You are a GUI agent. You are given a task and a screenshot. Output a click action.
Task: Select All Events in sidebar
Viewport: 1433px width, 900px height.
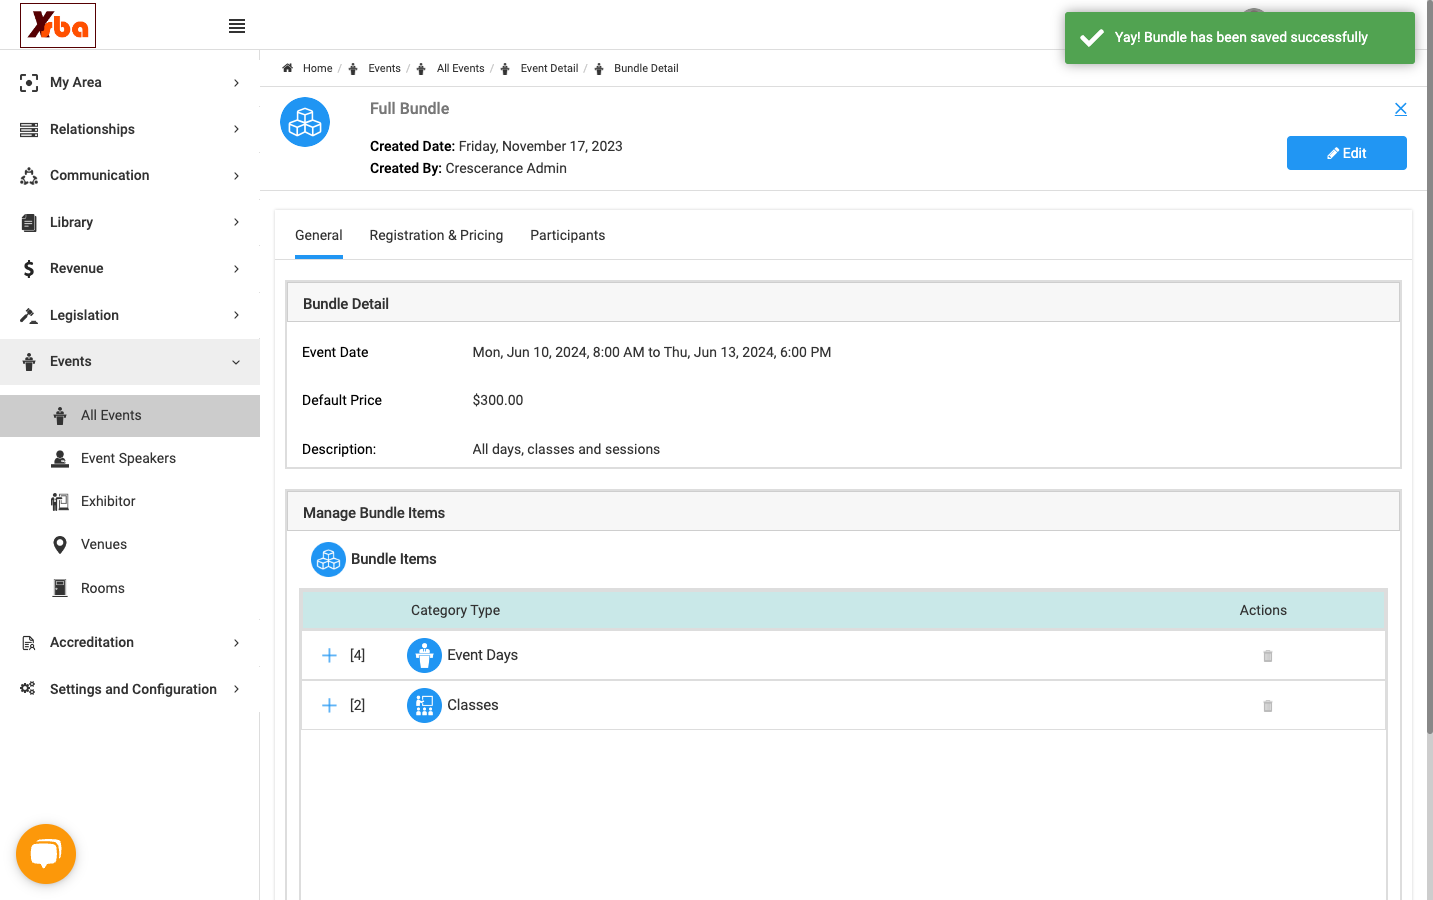tap(130, 416)
